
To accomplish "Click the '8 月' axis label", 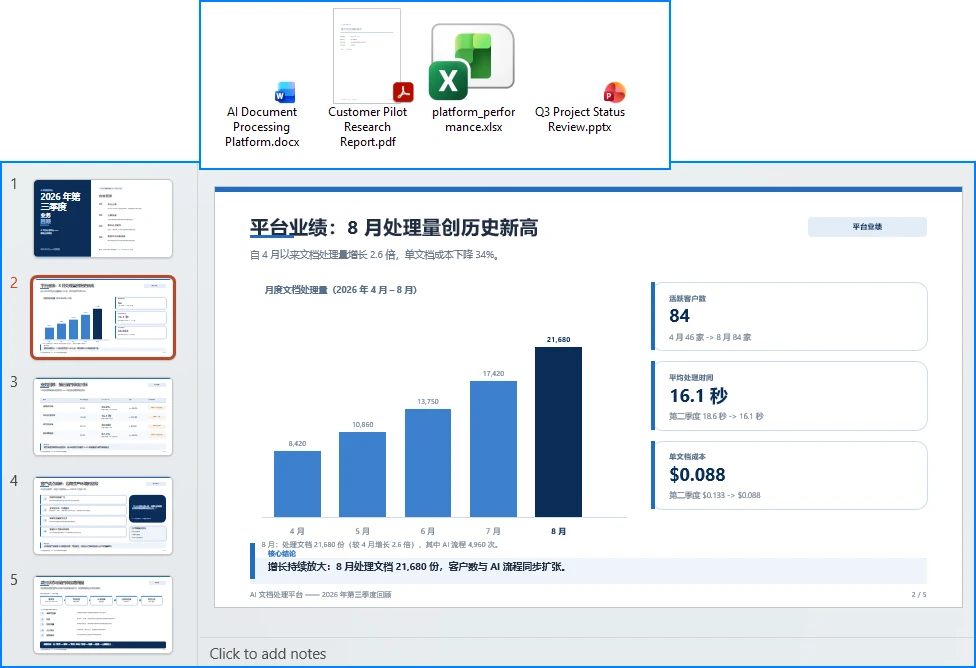I will pos(558,531).
